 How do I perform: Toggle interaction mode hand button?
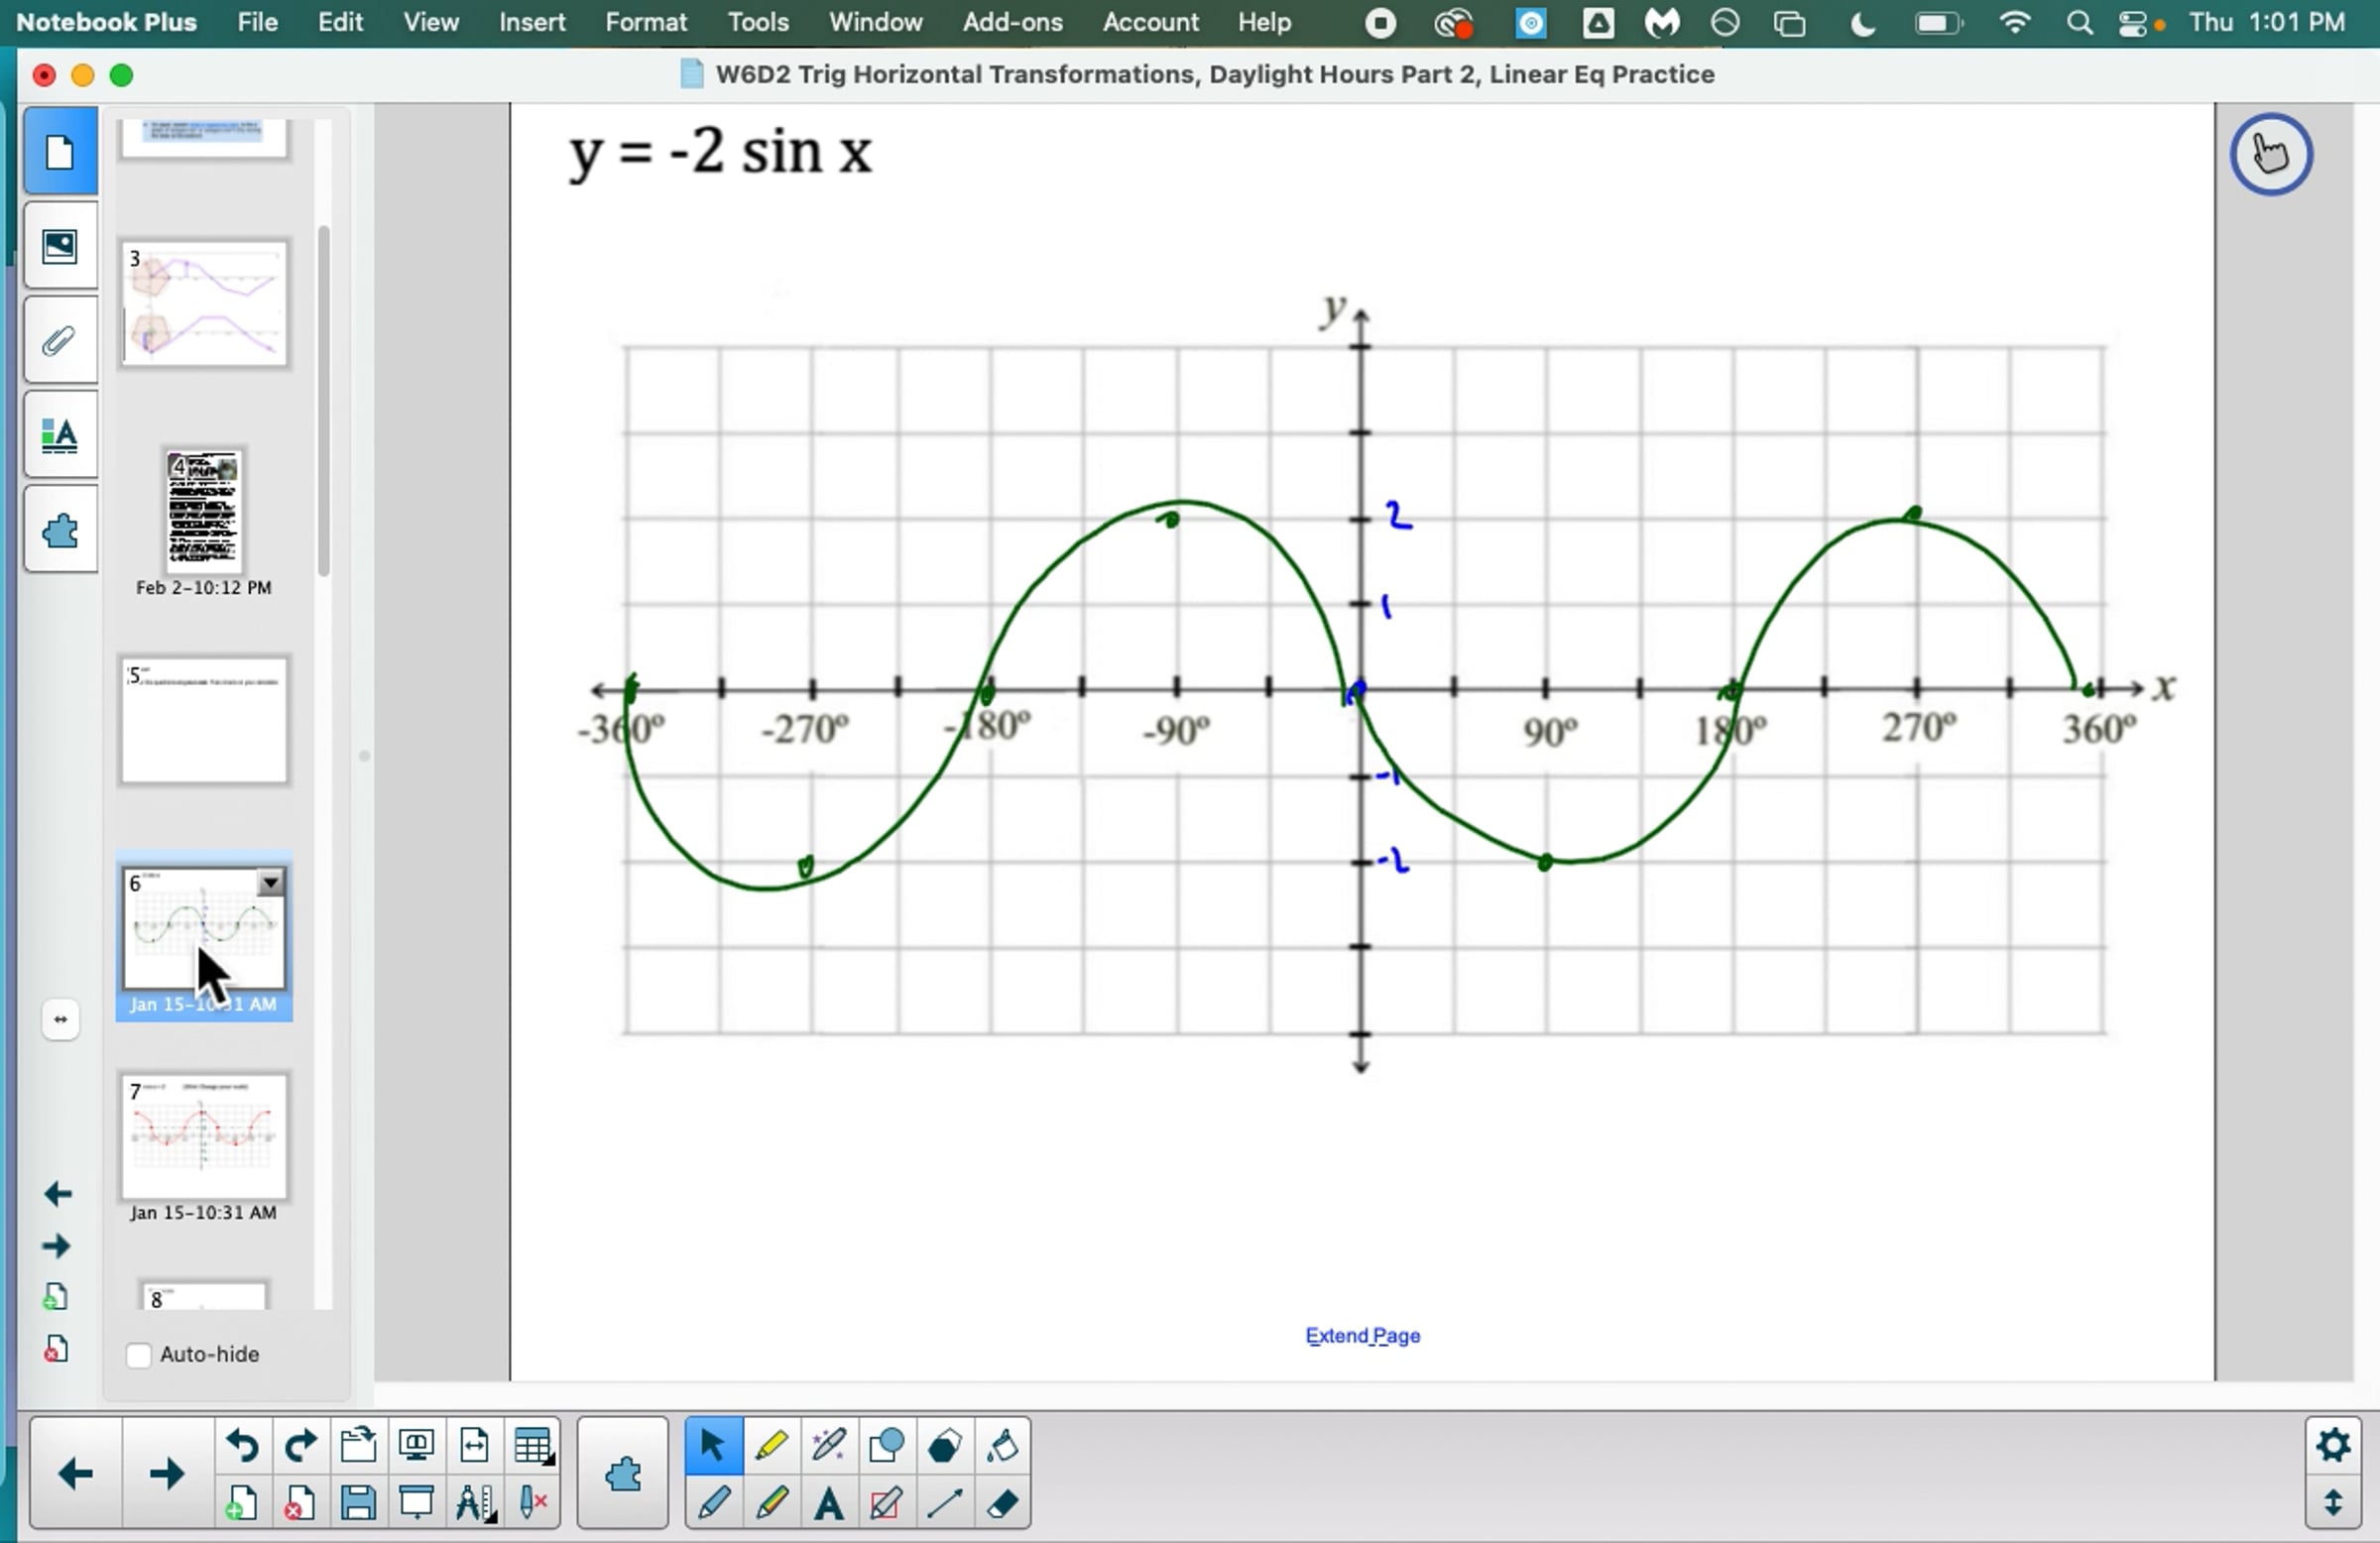(2270, 154)
